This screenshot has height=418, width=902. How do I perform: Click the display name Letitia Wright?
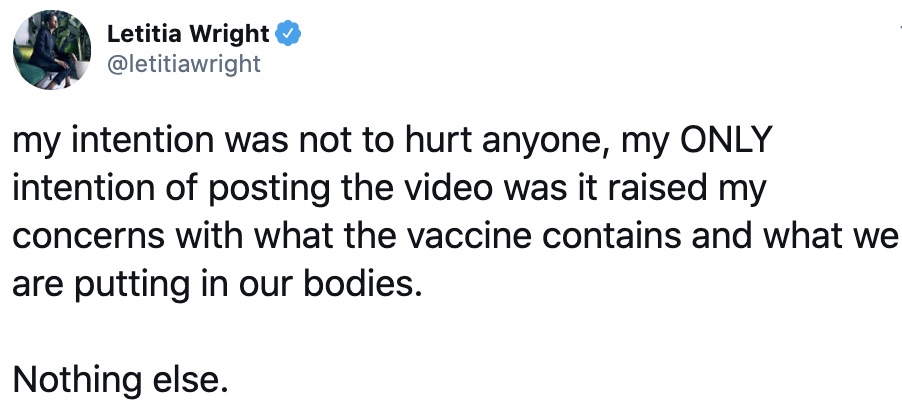click(x=188, y=33)
